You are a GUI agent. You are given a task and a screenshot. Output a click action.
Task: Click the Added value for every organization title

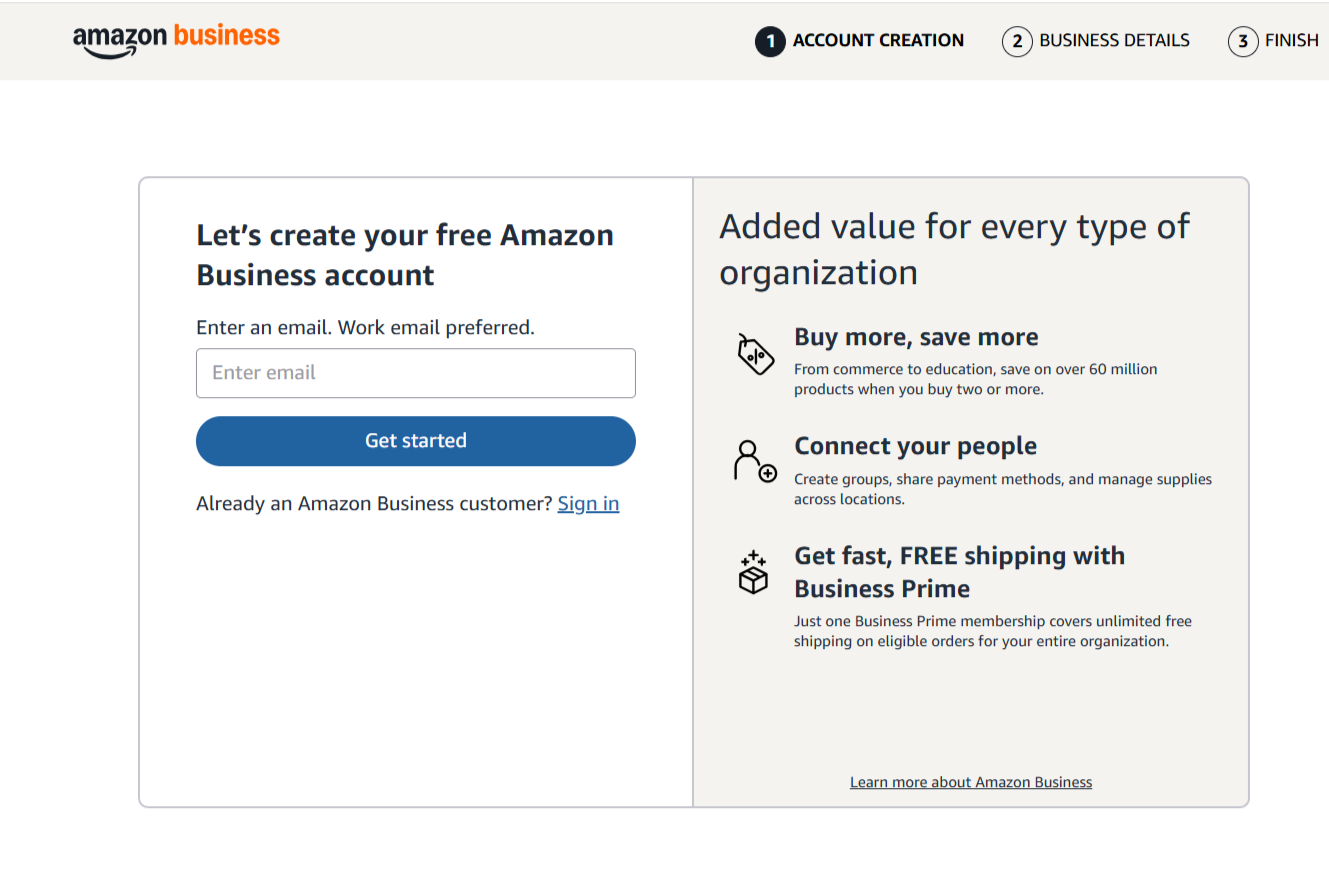954,249
